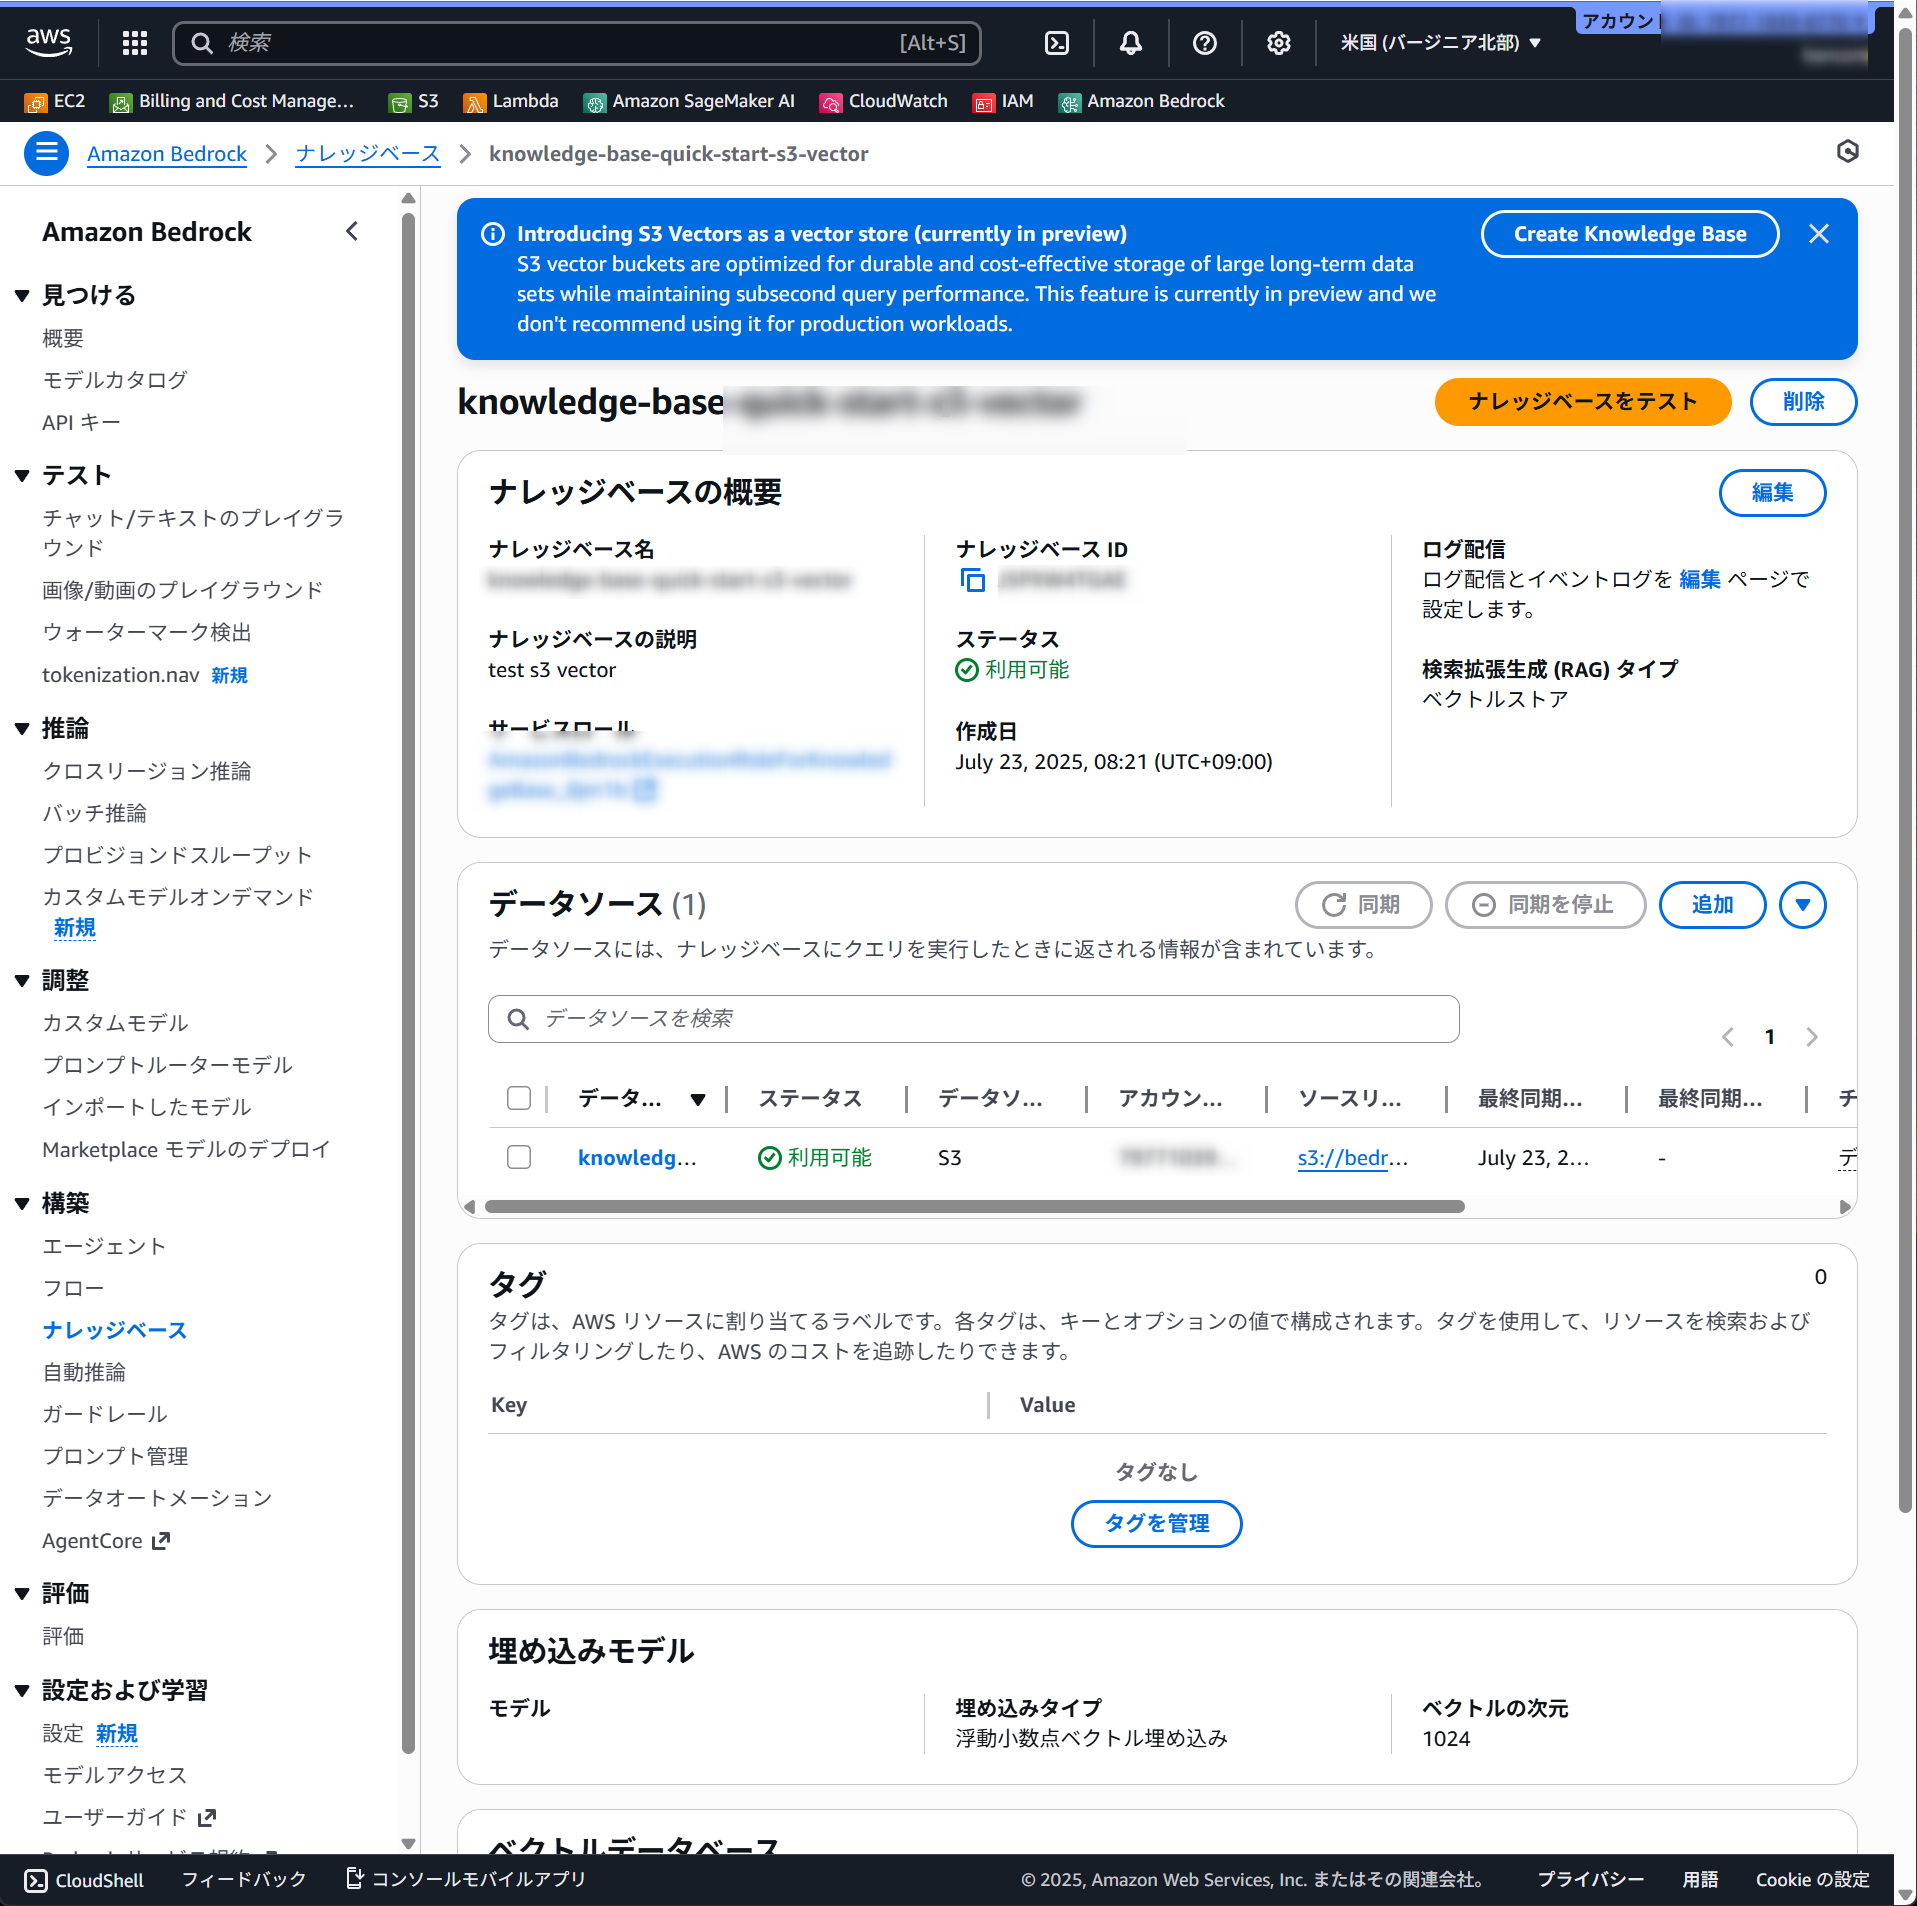Open the help question mark menu
1917x1906 pixels.
tap(1204, 42)
